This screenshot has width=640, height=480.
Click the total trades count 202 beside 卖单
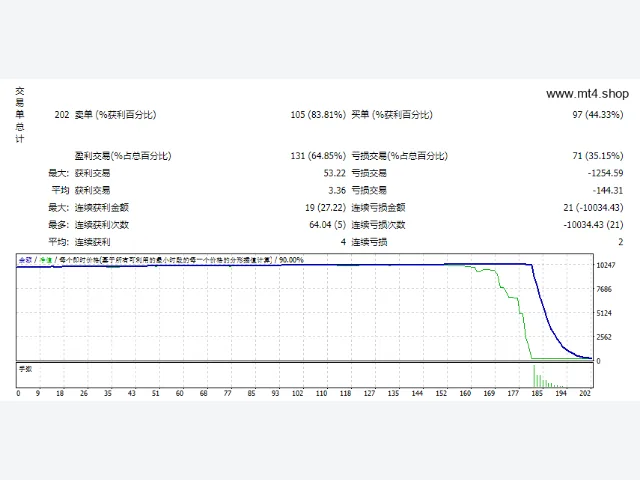tap(62, 115)
